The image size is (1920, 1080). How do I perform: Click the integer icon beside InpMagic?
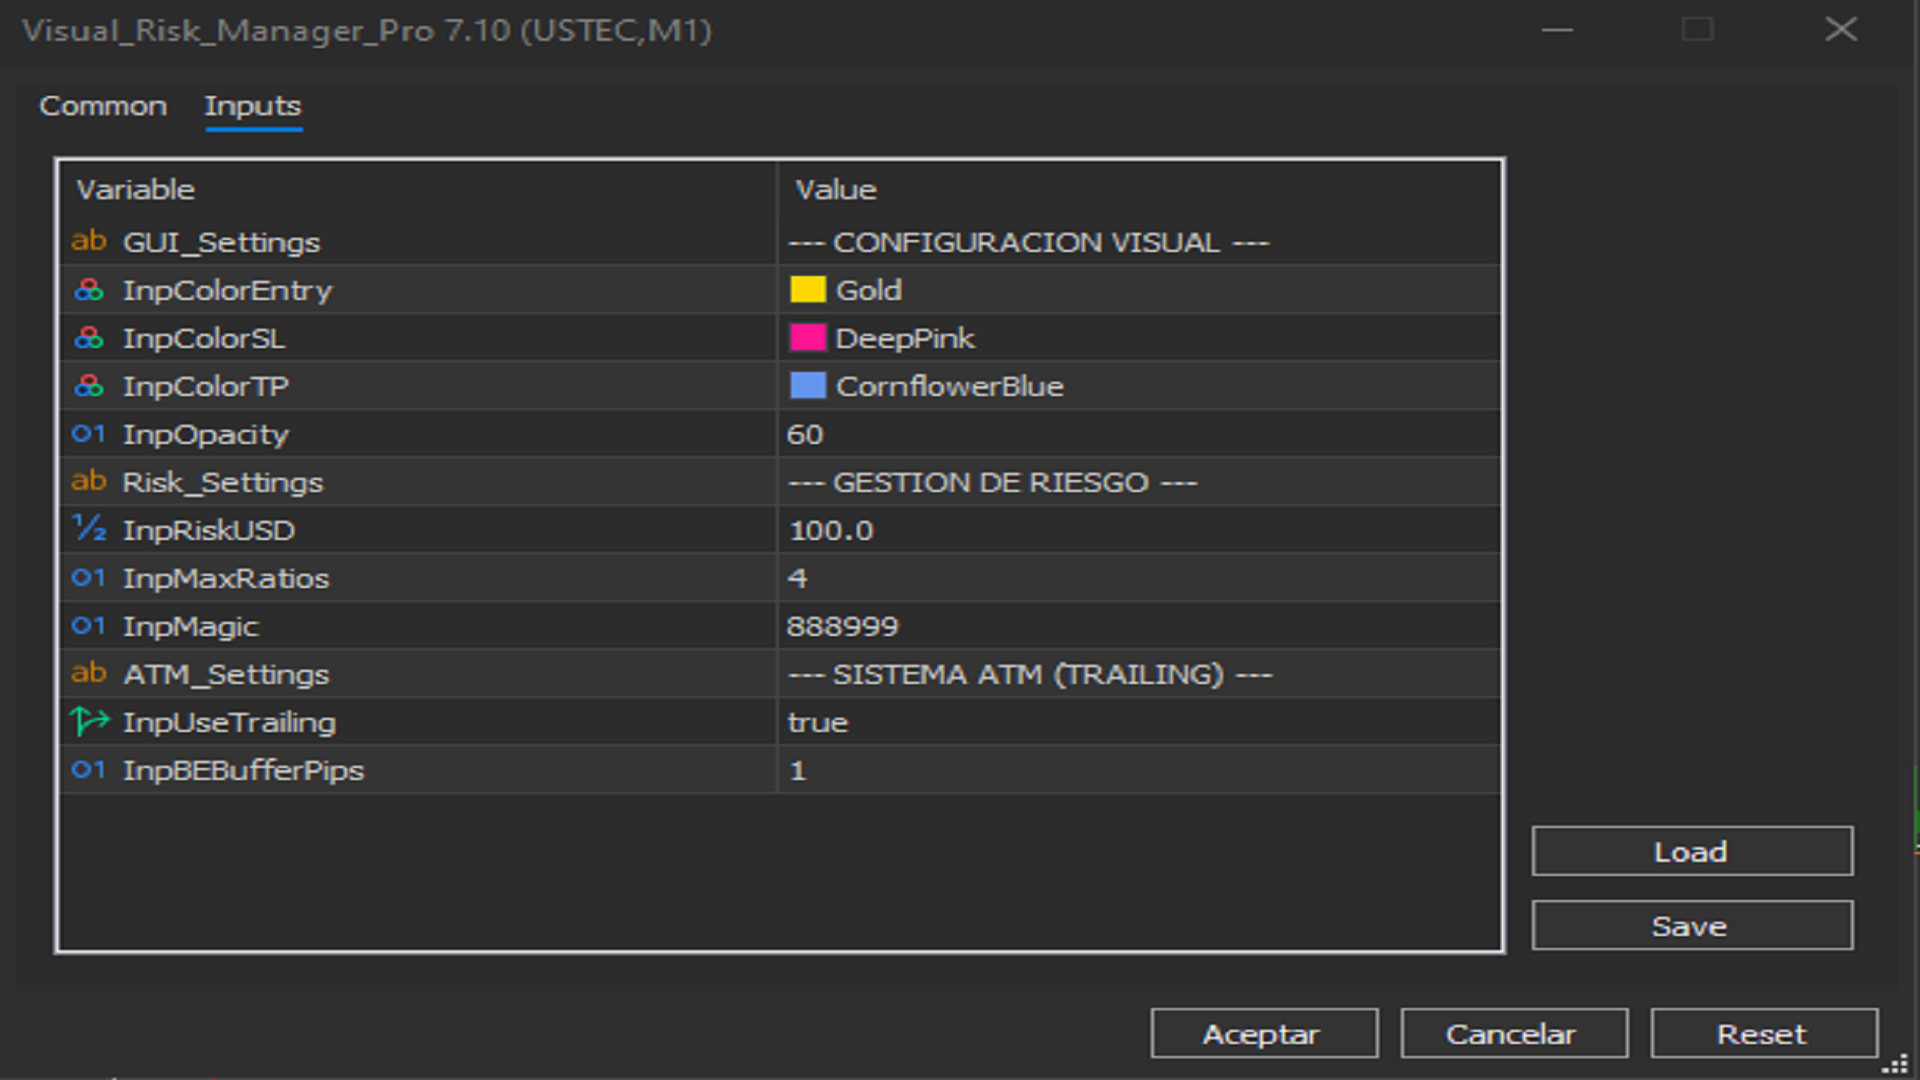89,626
